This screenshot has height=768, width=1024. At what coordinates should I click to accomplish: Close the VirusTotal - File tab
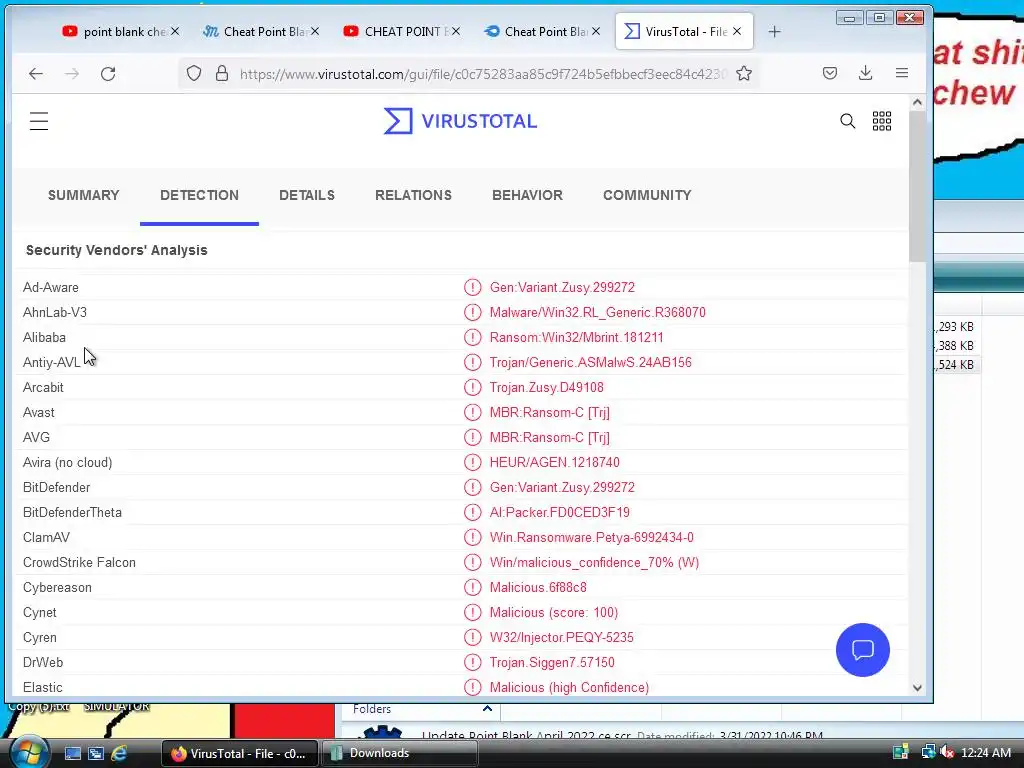(737, 31)
